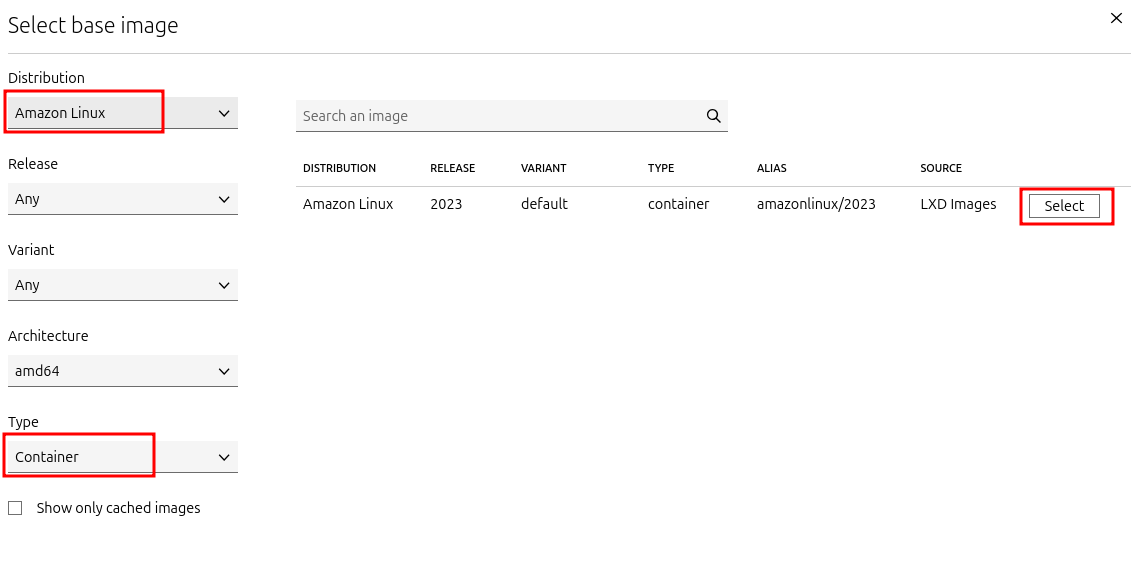The width and height of the screenshot is (1140, 580).
Task: Open the Amazon Linux distribution dropdown
Action: tap(123, 113)
